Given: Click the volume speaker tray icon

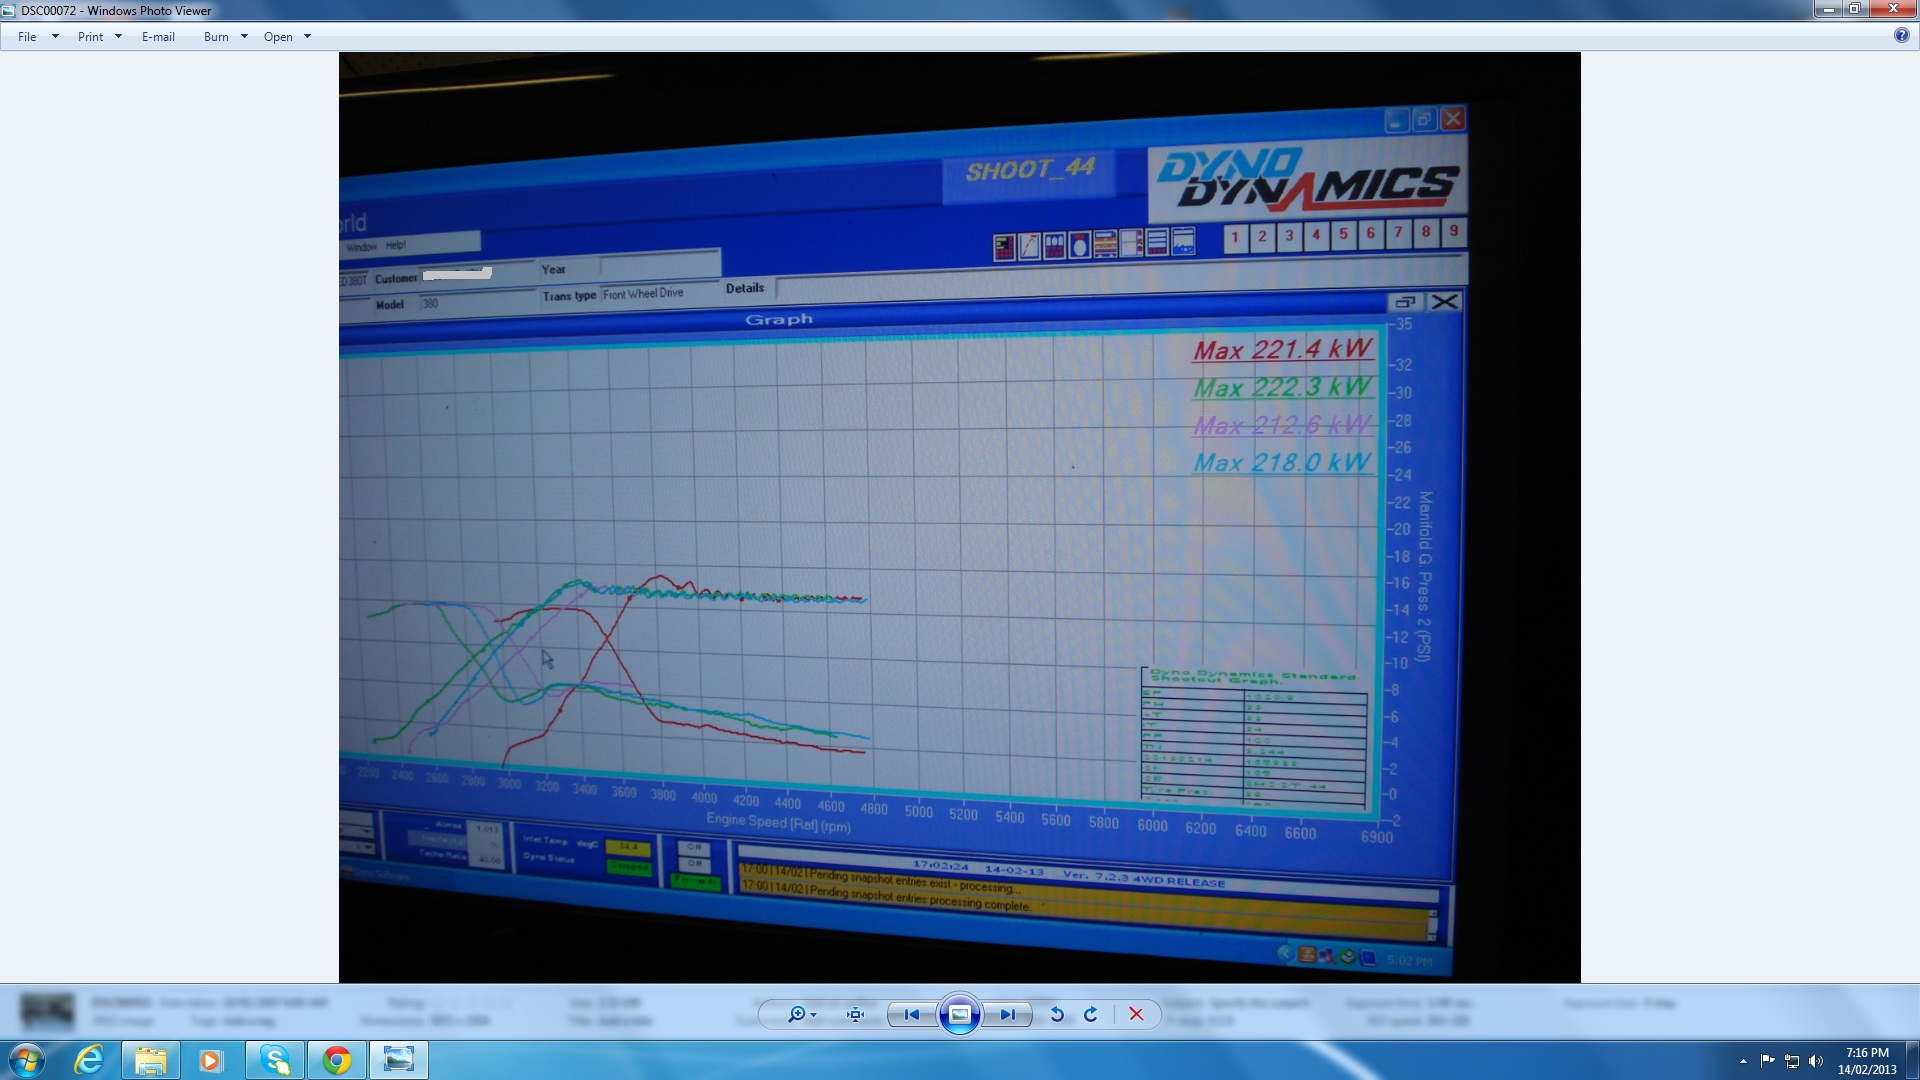Looking at the screenshot, I should tap(1816, 1061).
